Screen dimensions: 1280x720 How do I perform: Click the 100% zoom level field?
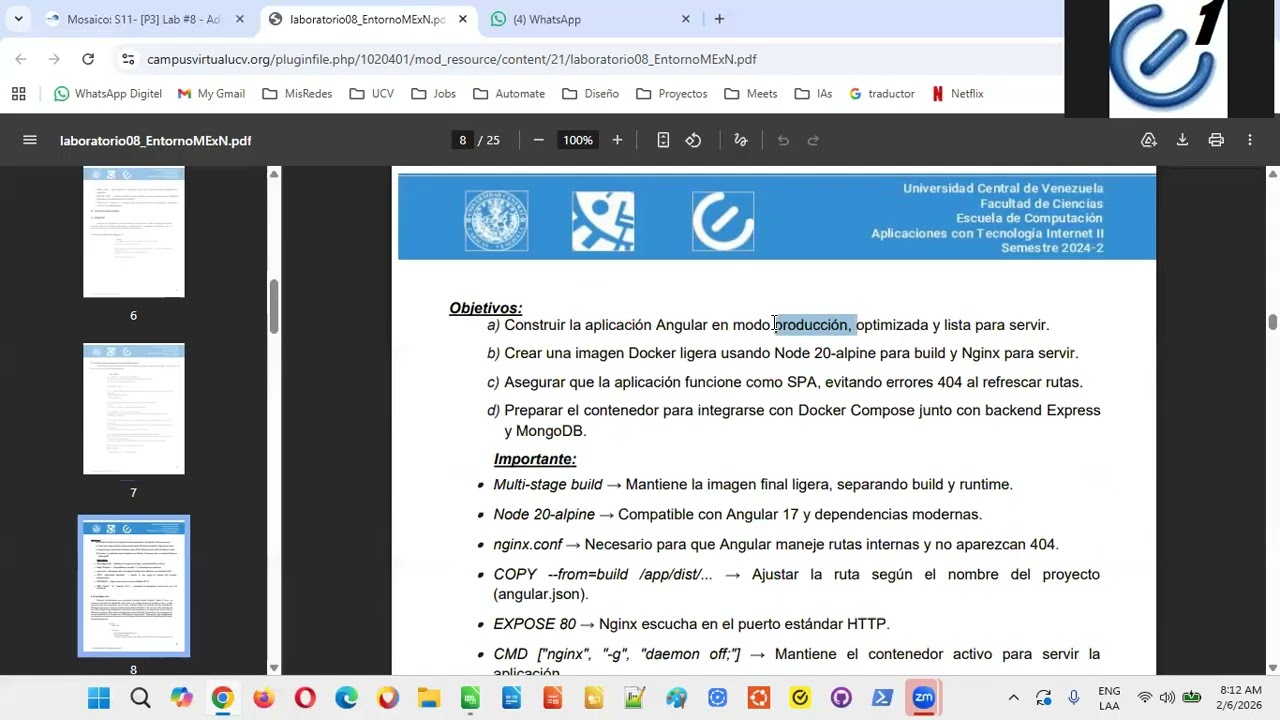[578, 140]
